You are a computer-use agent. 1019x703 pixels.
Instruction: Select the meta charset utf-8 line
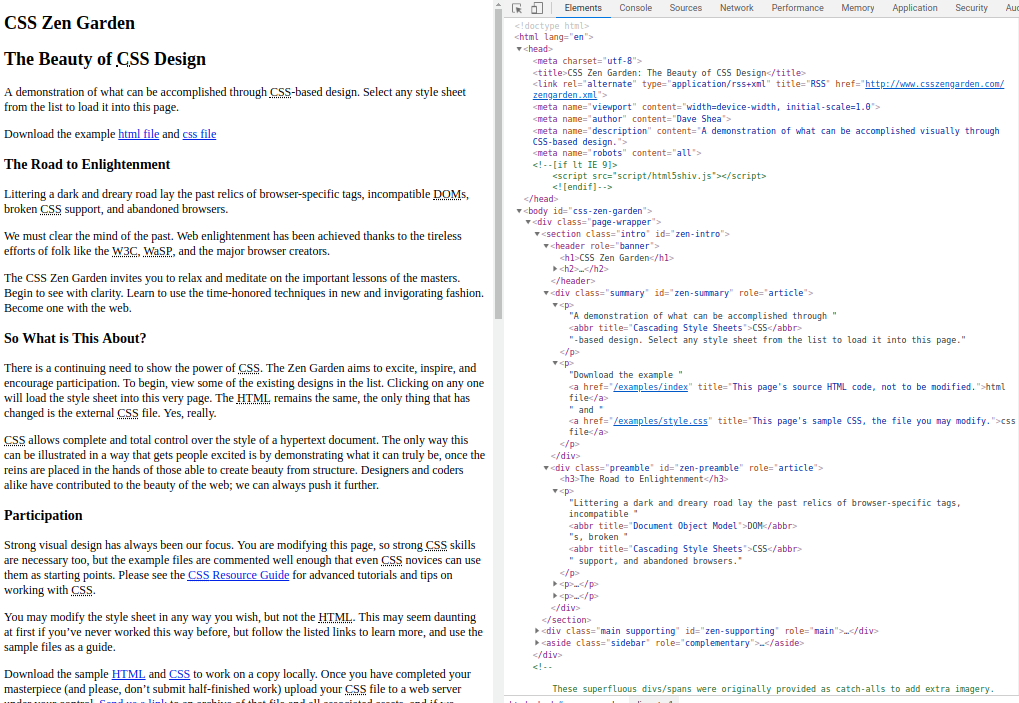587,61
